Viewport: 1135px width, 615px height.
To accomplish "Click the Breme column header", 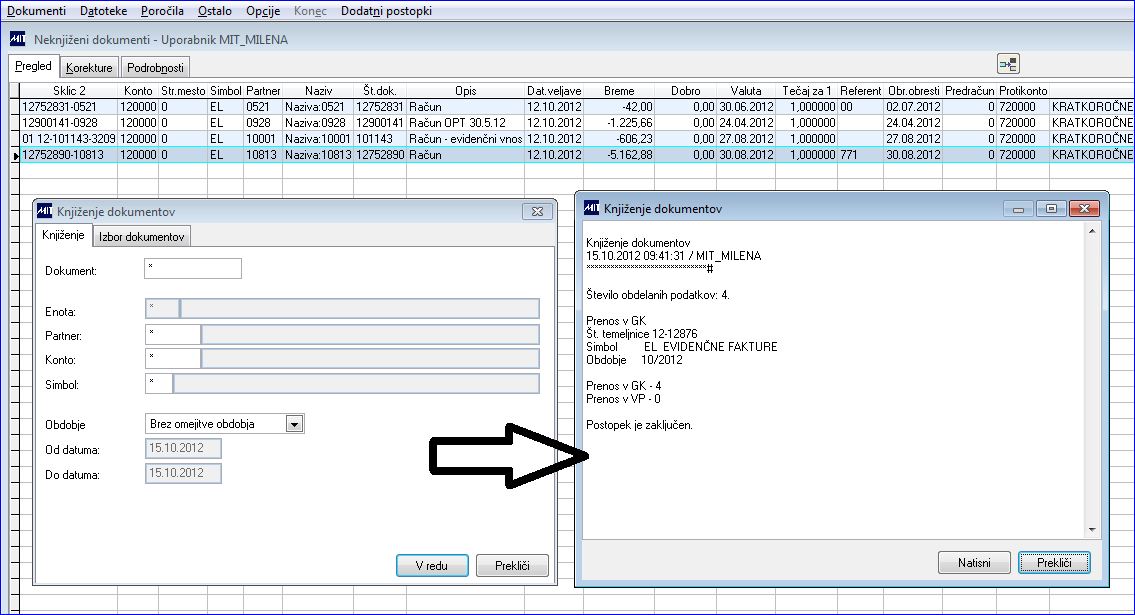I will (619, 90).
